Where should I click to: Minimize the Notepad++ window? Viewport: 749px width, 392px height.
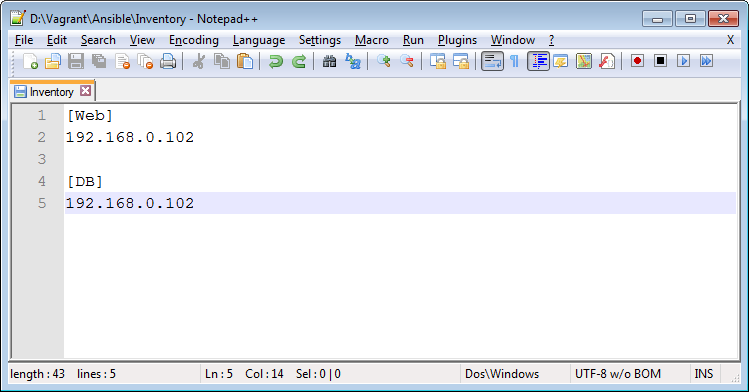657,19
